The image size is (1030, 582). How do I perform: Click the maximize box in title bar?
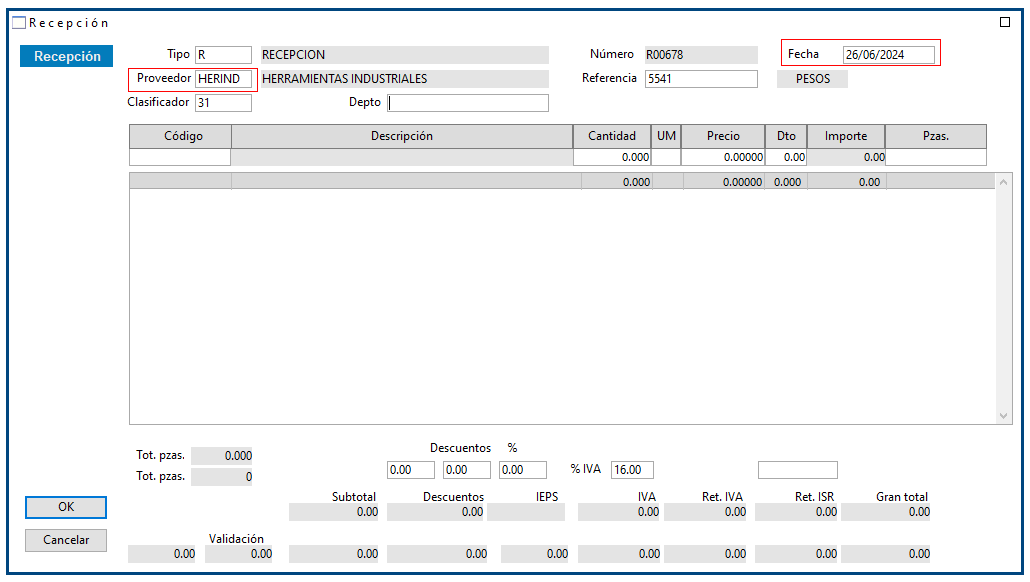click(1005, 22)
